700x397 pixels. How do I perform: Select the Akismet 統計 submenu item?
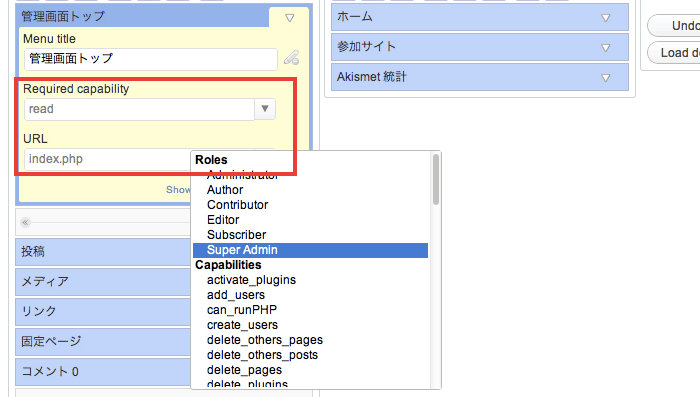(480, 77)
